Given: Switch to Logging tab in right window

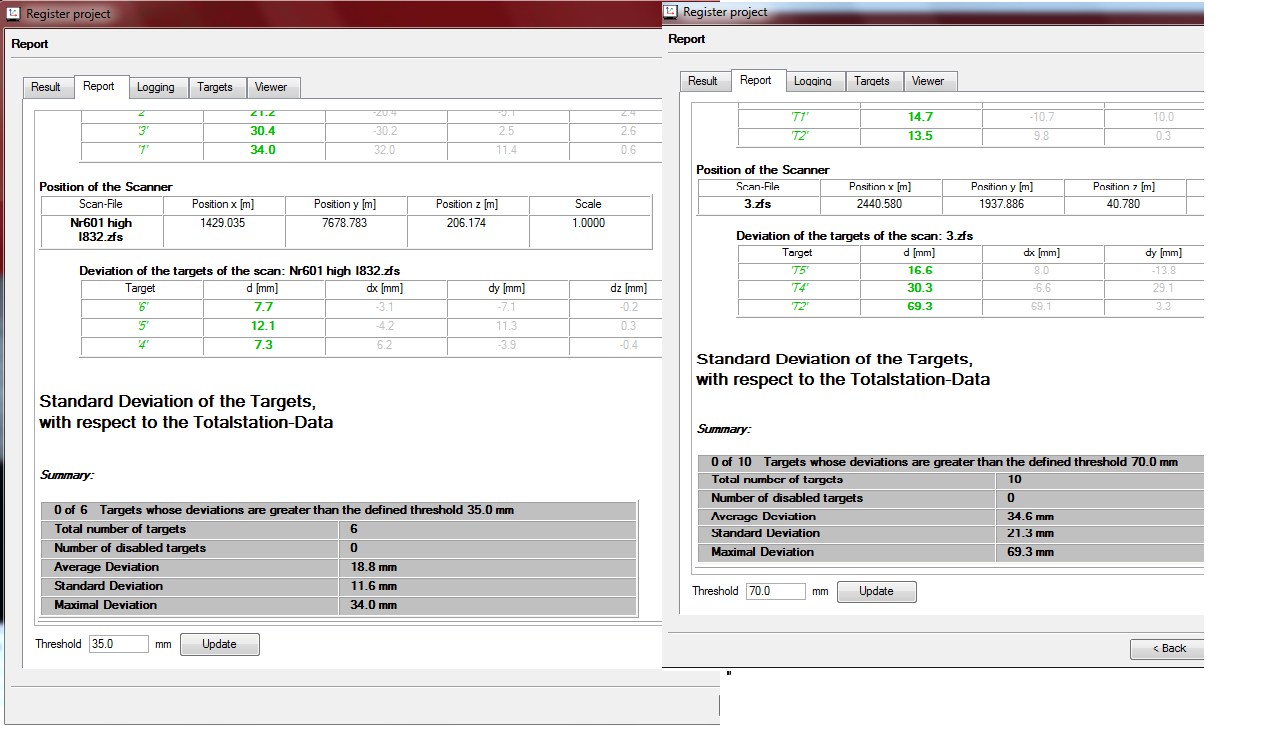Looking at the screenshot, I should tap(813, 81).
